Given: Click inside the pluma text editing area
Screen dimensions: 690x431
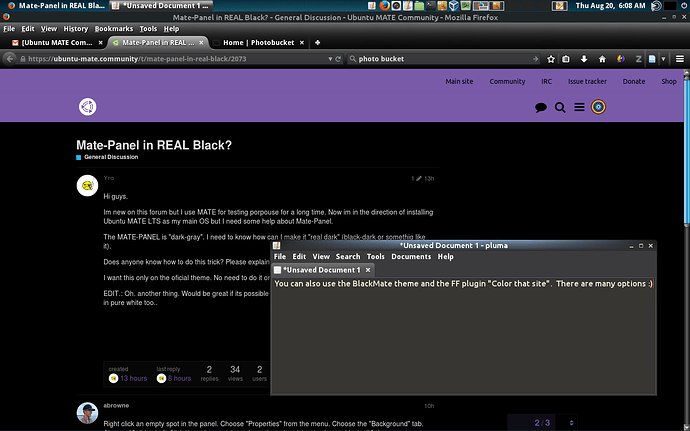Looking at the screenshot, I should (x=463, y=335).
